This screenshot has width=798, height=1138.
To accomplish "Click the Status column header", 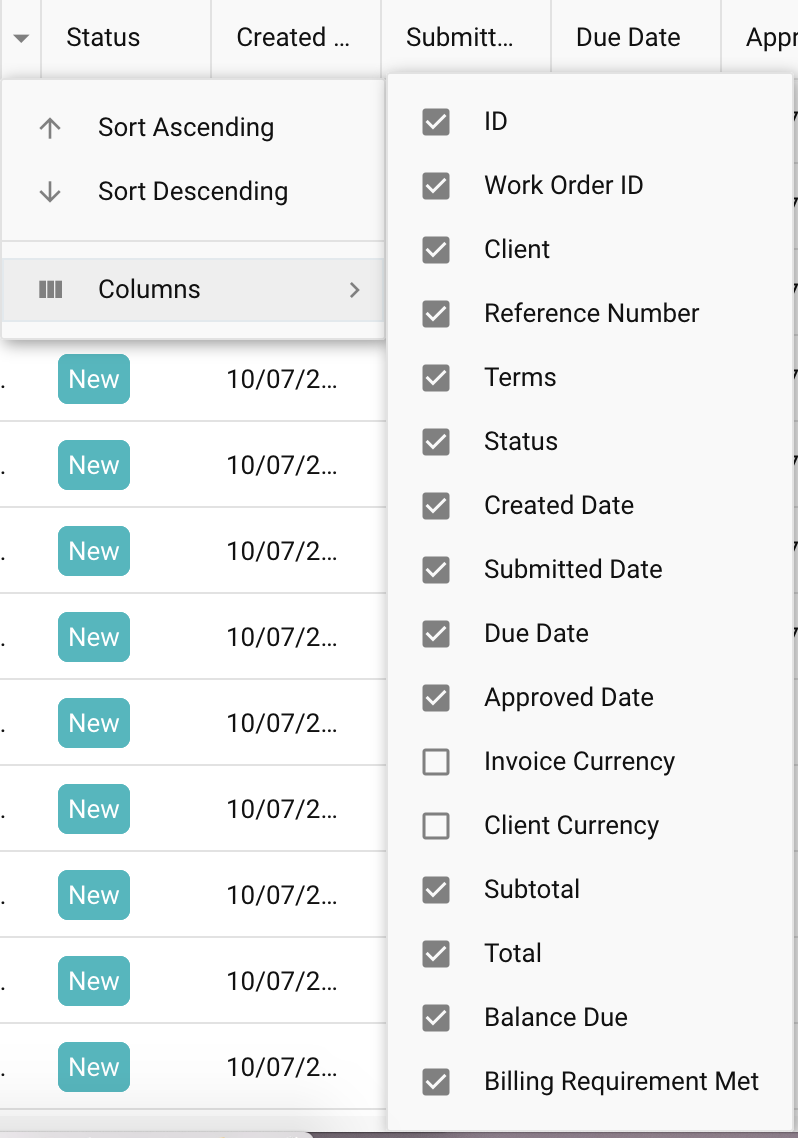I will click(x=103, y=37).
